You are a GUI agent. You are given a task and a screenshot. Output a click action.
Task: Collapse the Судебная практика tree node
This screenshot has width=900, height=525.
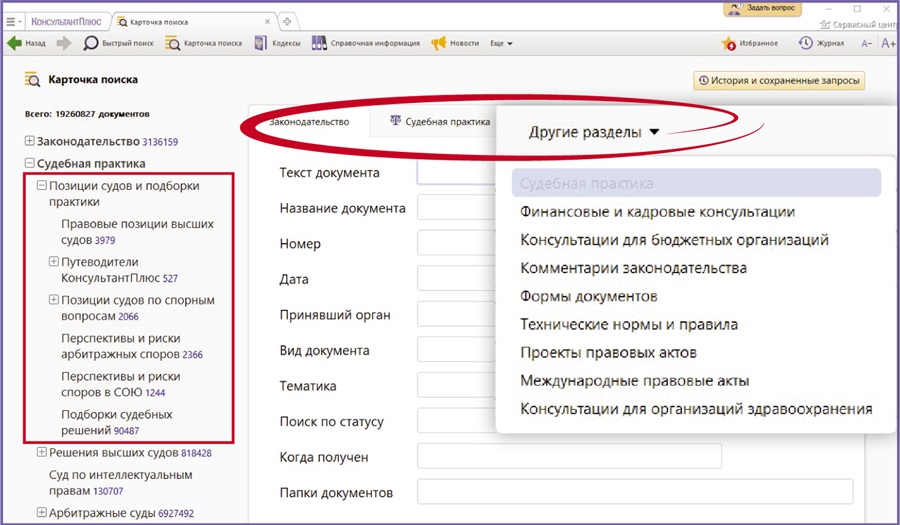tap(30, 163)
